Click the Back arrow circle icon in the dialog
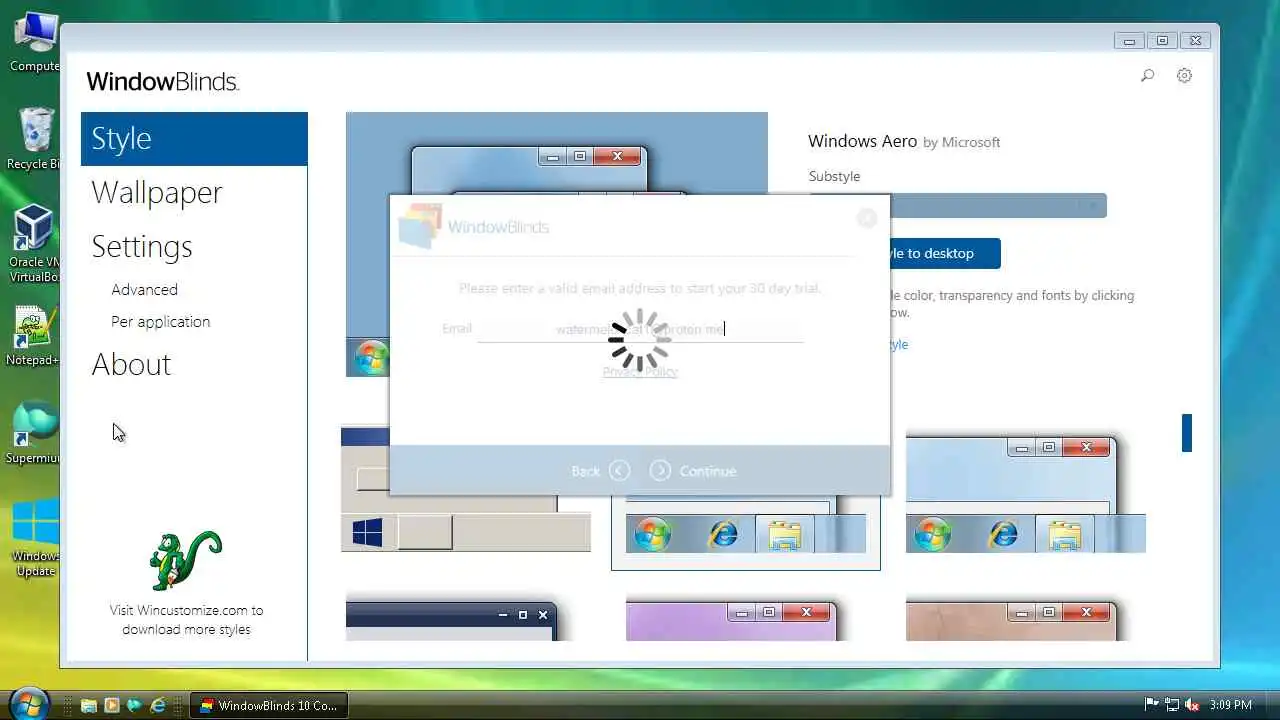1280x720 pixels. tap(619, 470)
